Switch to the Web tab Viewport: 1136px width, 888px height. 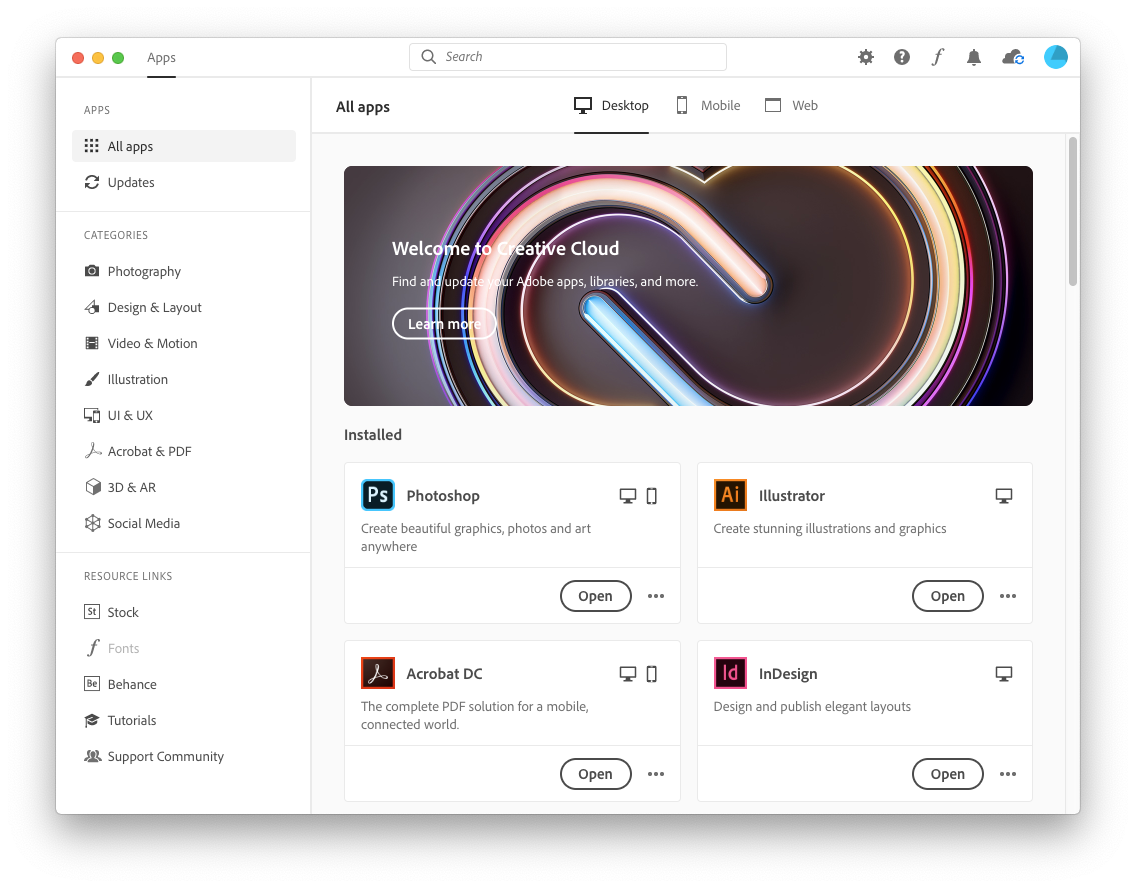[791, 106]
